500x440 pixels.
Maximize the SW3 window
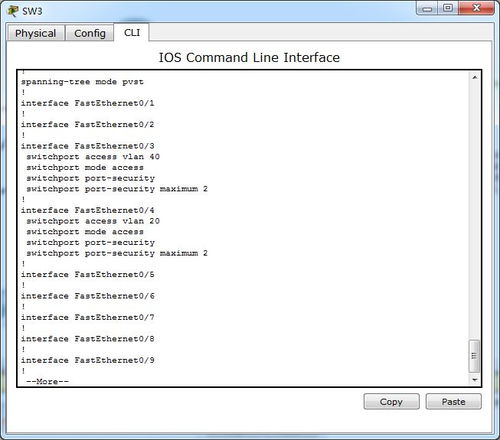coord(448,9)
